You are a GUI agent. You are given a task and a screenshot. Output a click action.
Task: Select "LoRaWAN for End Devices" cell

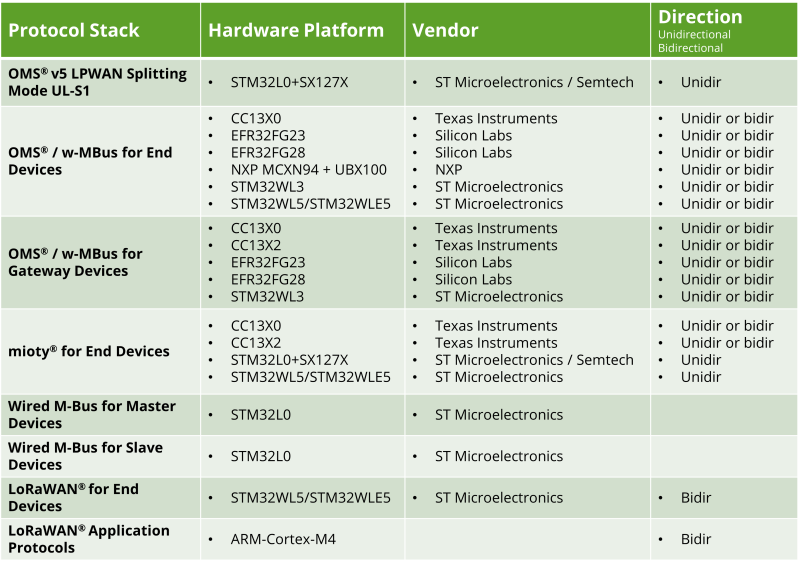(101, 498)
